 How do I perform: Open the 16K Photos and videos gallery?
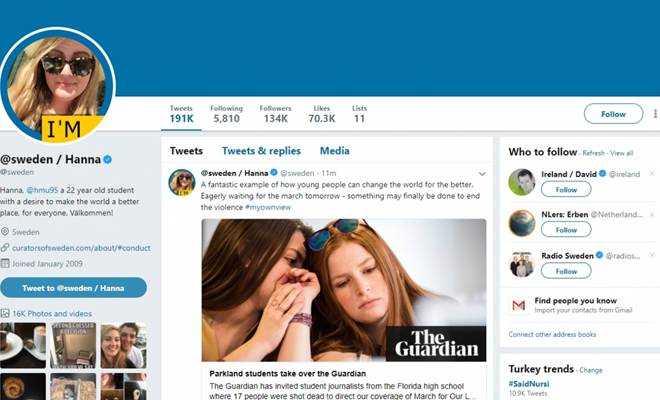click(x=52, y=314)
